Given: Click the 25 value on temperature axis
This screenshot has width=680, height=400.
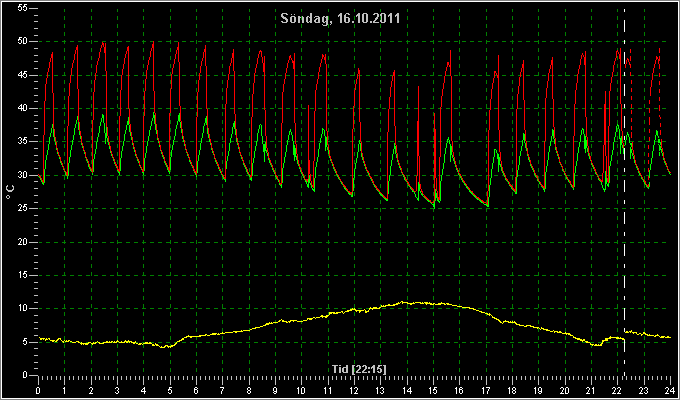Looking at the screenshot, I should (23, 208).
